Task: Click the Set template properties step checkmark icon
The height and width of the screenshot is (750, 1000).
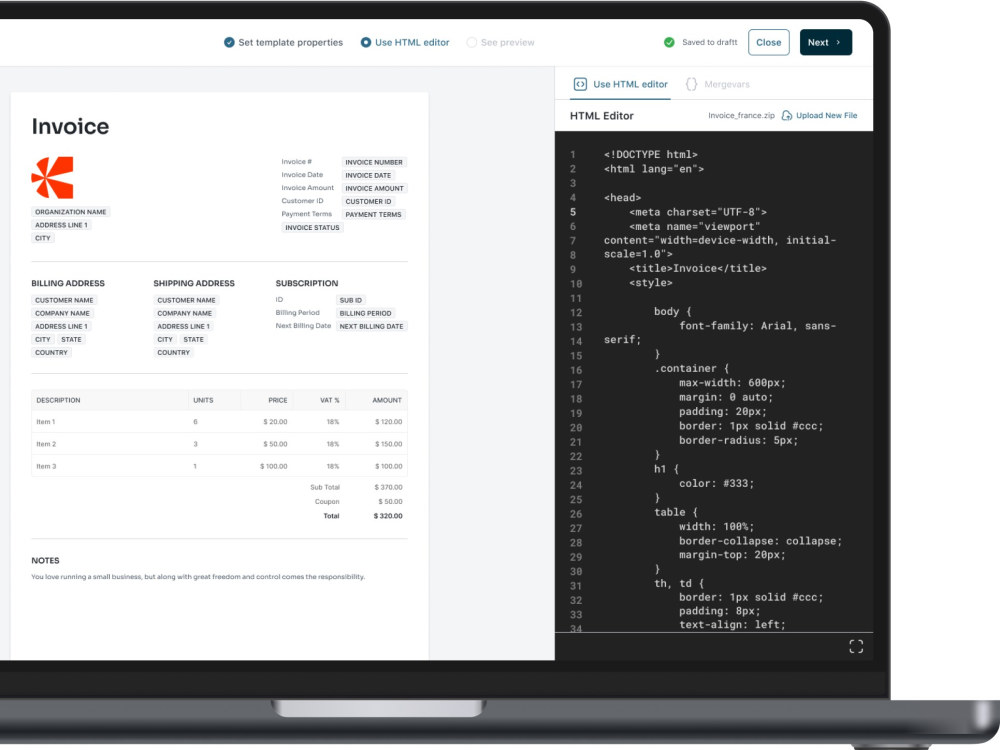Action: (x=229, y=43)
